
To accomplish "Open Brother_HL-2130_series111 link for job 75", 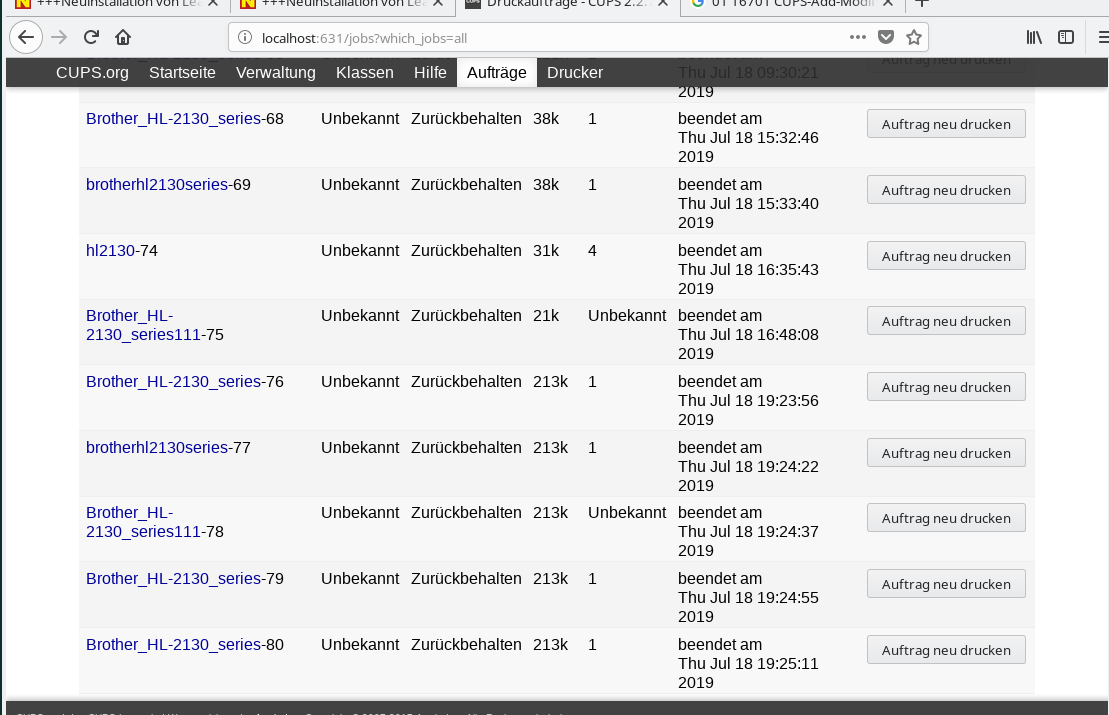I will 144,325.
